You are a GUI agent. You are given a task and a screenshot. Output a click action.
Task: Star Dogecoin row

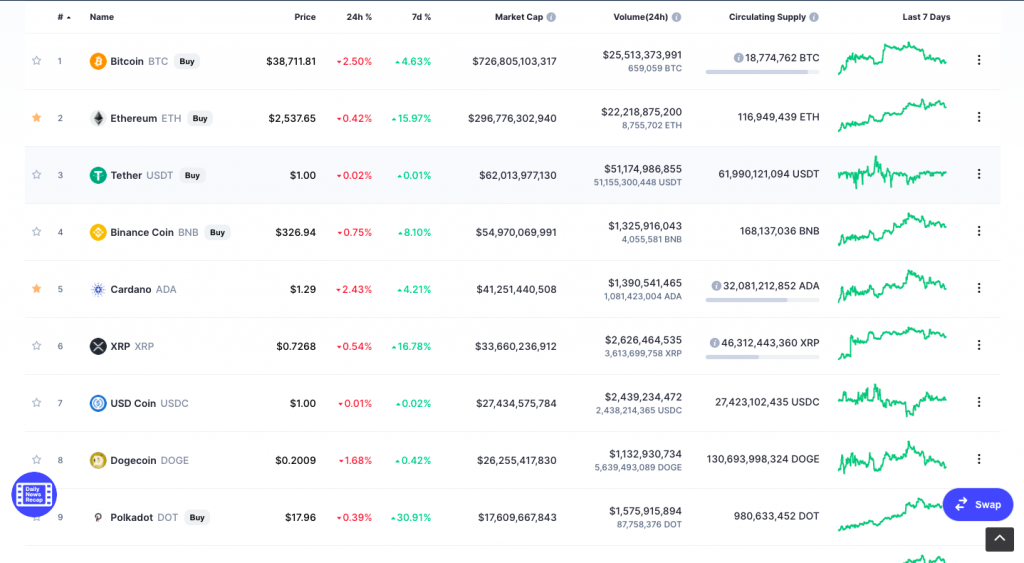coord(37,459)
